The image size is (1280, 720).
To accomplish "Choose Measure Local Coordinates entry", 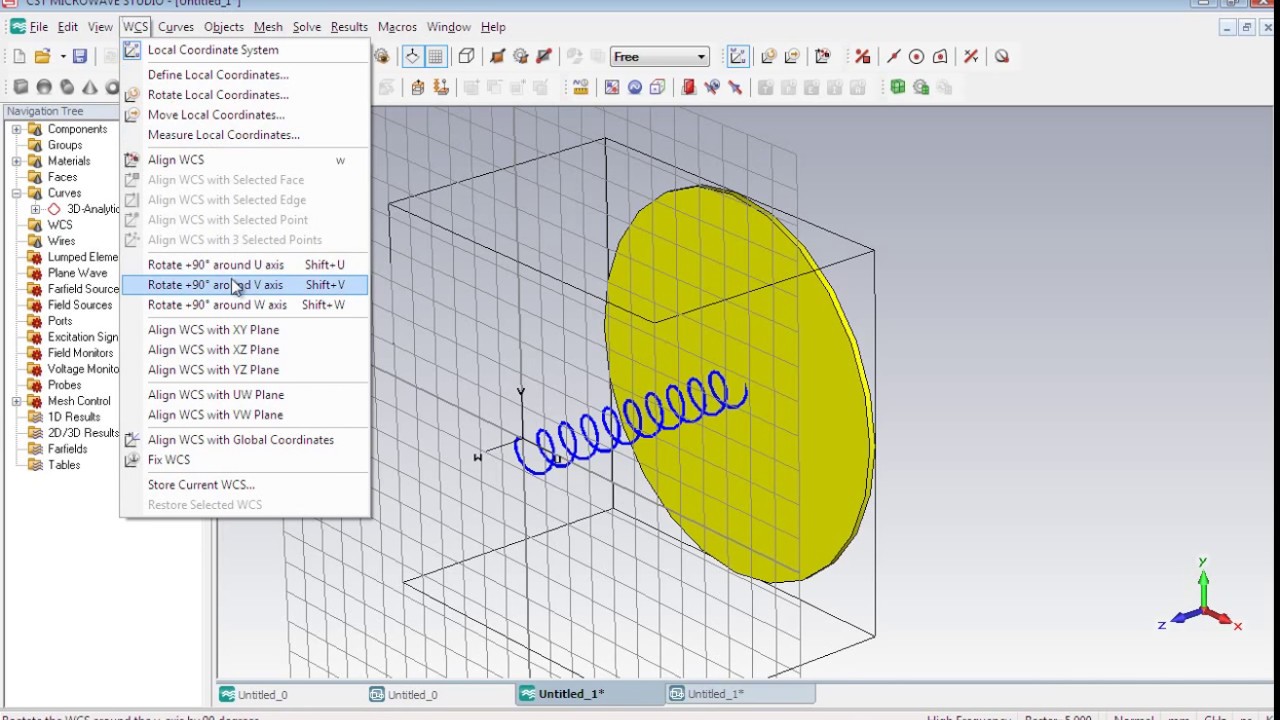I will [244, 135].
